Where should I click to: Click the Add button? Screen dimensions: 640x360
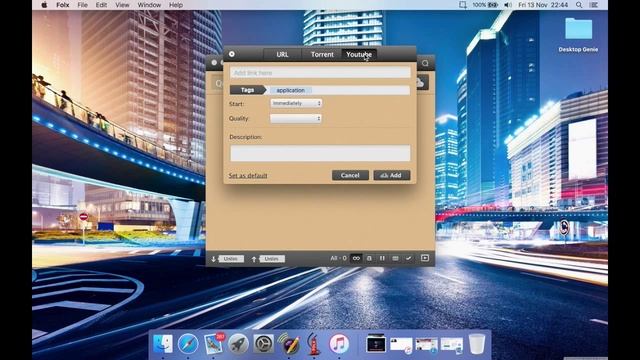click(392, 175)
